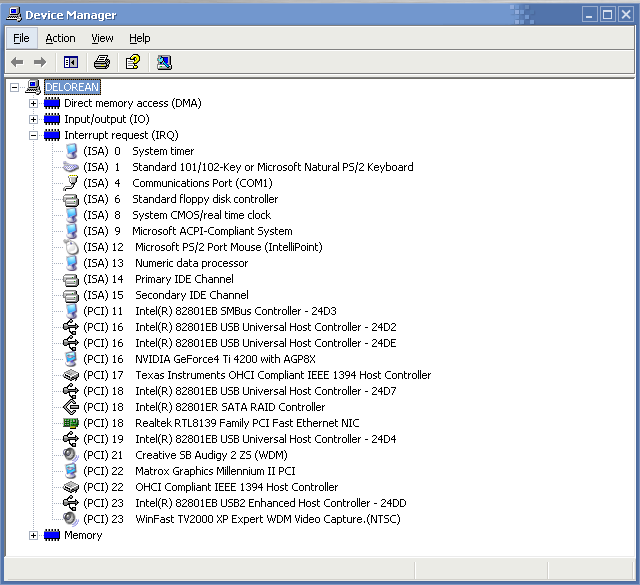Click the System timer device icon
This screenshot has width=640, height=585.
pos(71,151)
